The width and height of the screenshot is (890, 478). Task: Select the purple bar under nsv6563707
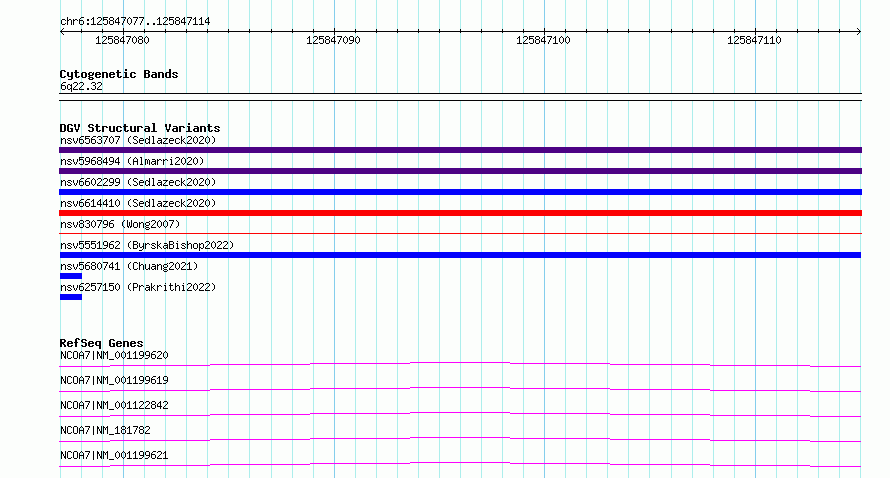pos(460,150)
